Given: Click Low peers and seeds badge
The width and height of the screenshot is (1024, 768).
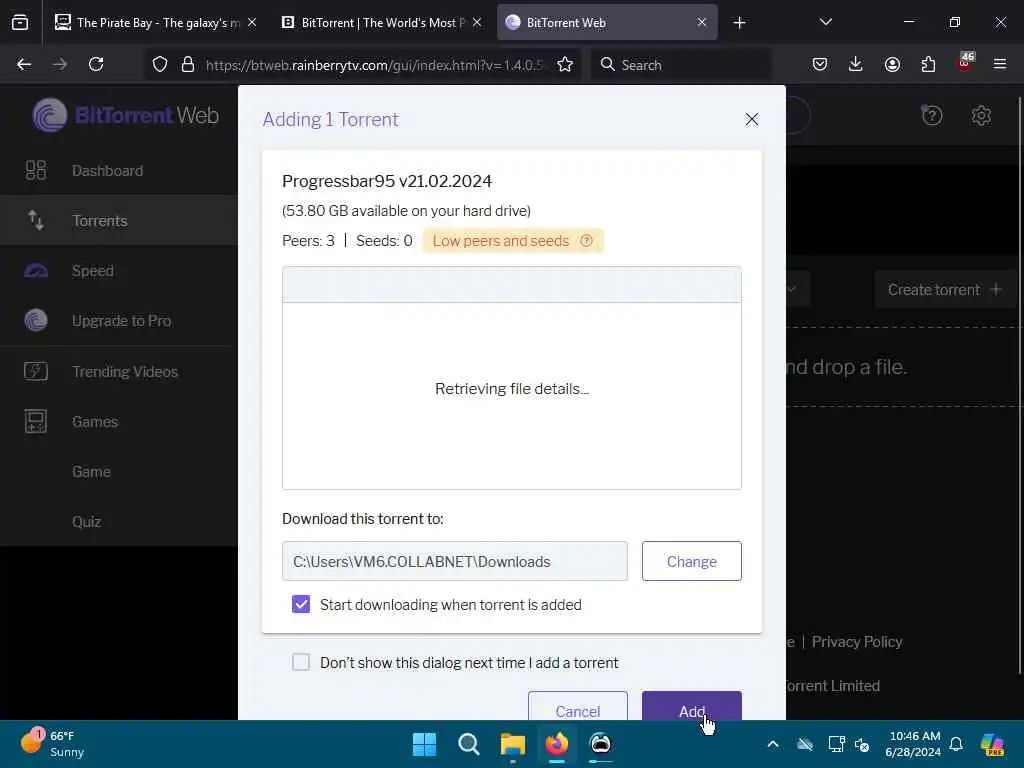Looking at the screenshot, I should 513,240.
